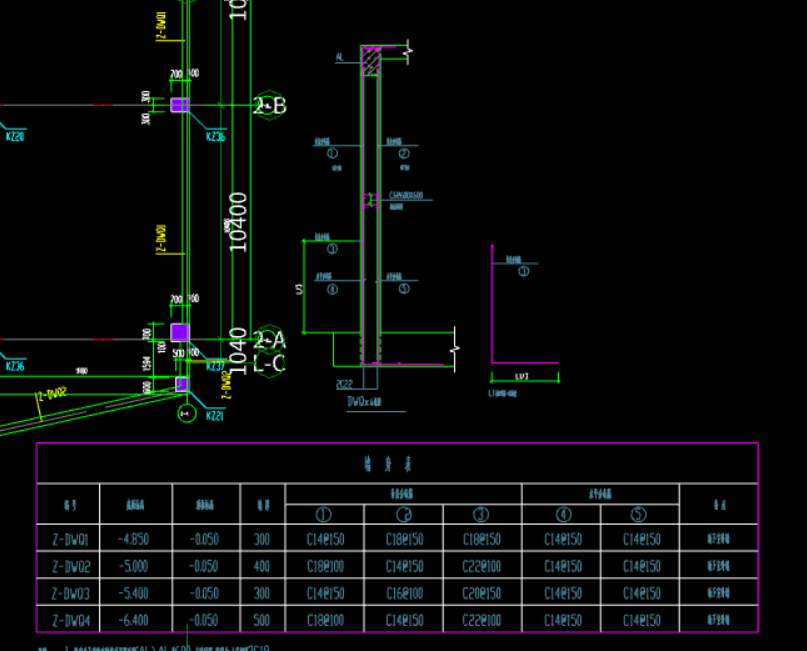Screen dimensions: 807x651
Task: Click the table title text
Action: click(388, 464)
